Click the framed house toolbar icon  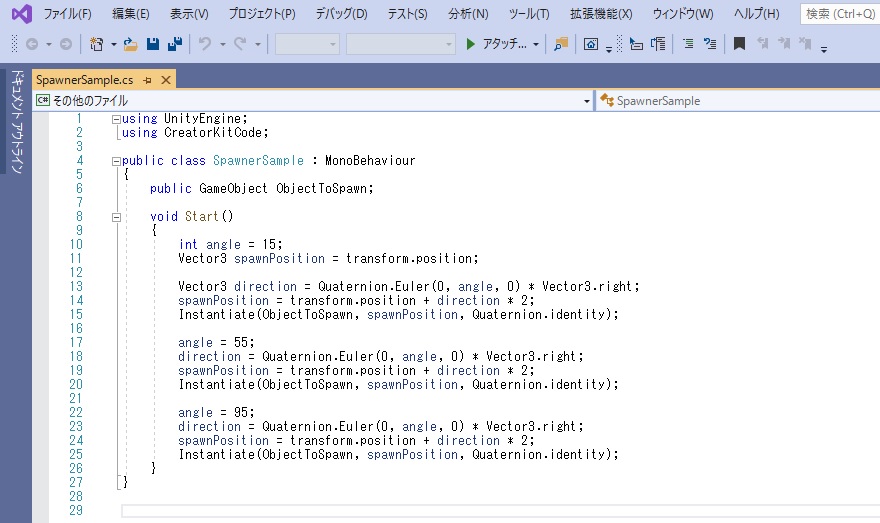(x=591, y=44)
